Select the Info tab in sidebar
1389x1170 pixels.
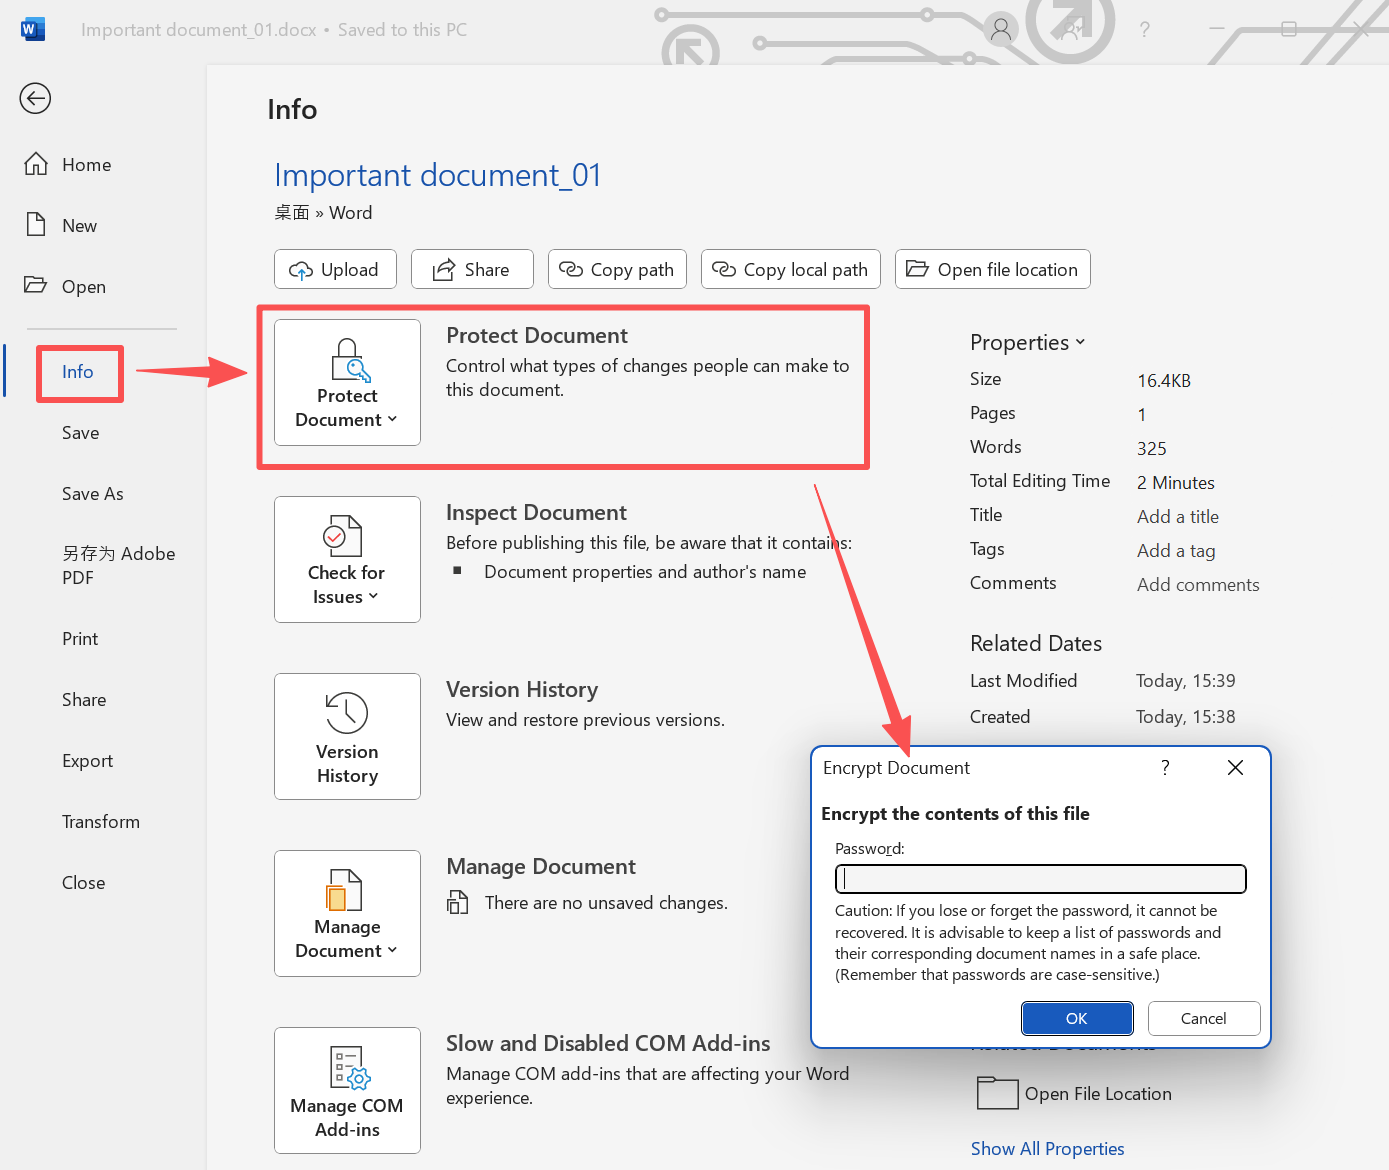(x=78, y=372)
